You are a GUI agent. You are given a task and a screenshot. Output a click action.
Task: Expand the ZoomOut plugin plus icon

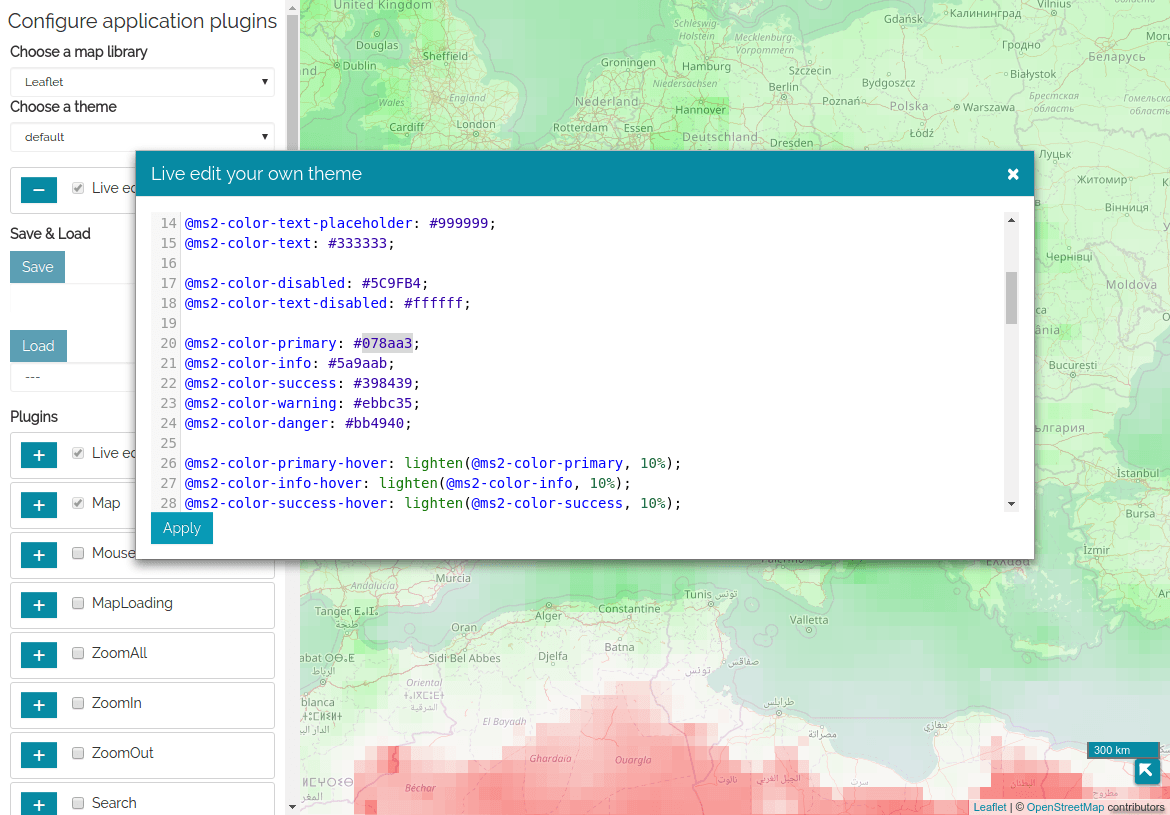click(39, 755)
